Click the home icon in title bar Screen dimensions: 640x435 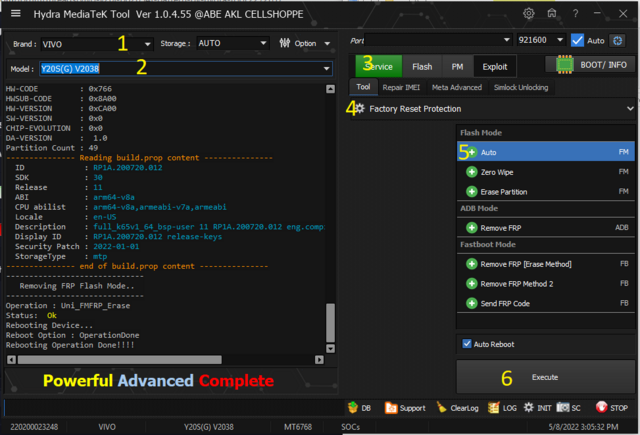(x=552, y=13)
